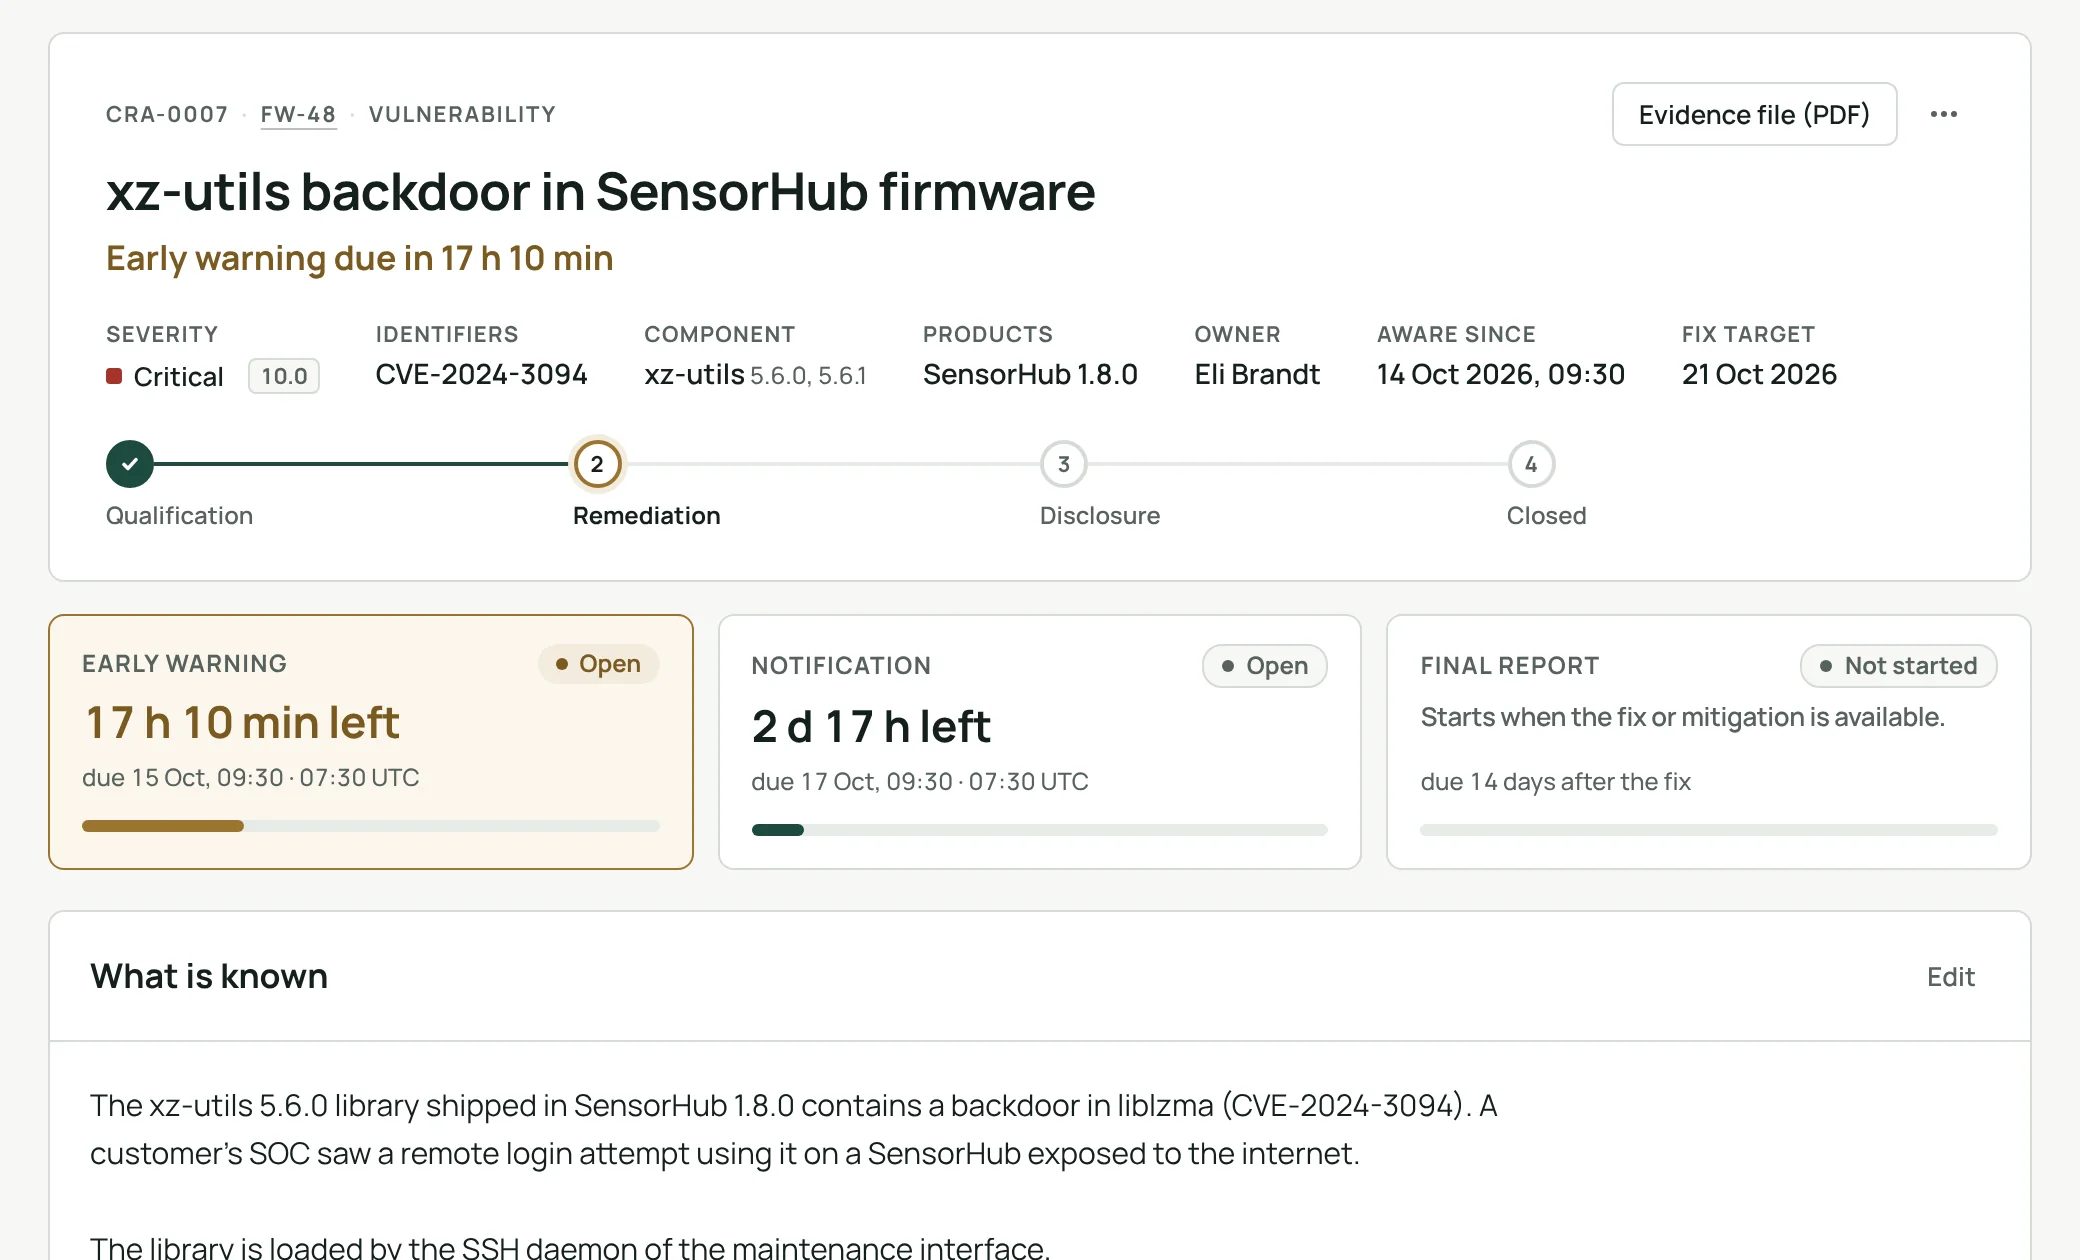The height and width of the screenshot is (1260, 2080).
Task: Open the three-dot more options menu
Action: click(x=1943, y=114)
